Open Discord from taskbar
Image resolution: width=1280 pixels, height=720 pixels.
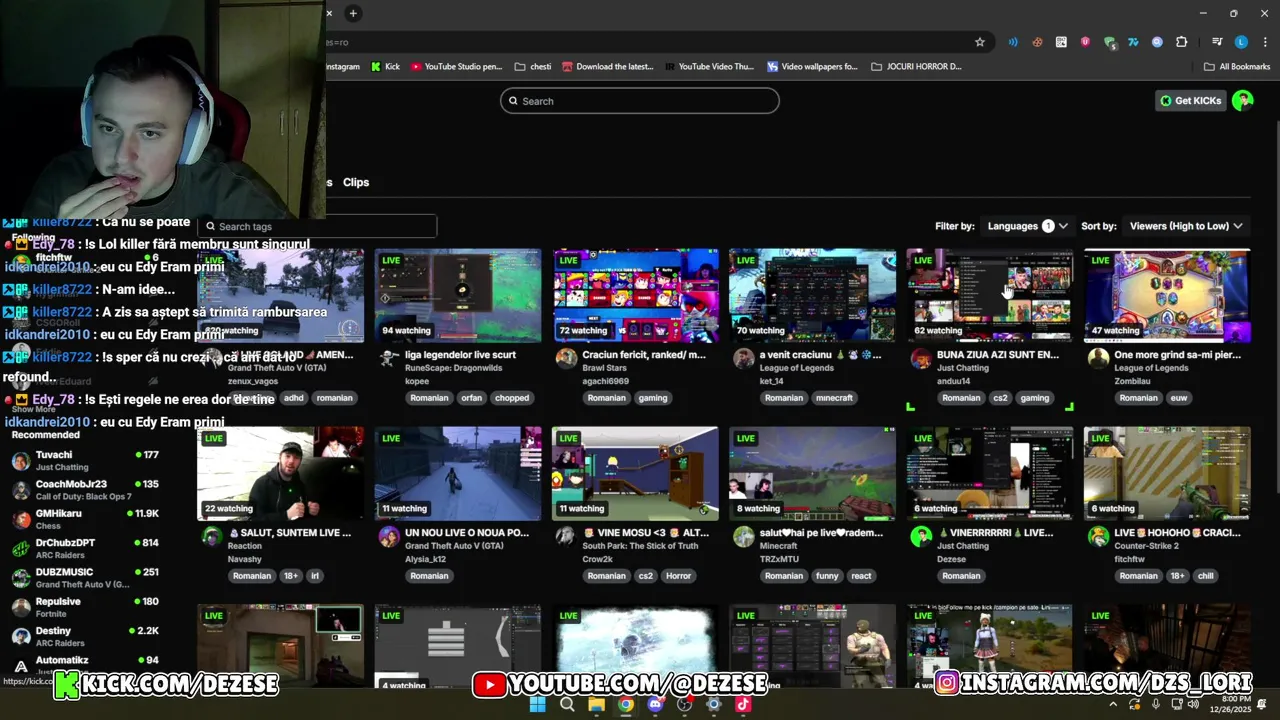655,704
